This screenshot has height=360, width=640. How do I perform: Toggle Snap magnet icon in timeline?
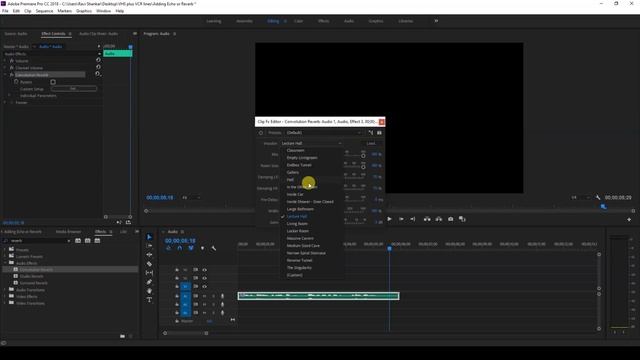(180, 248)
